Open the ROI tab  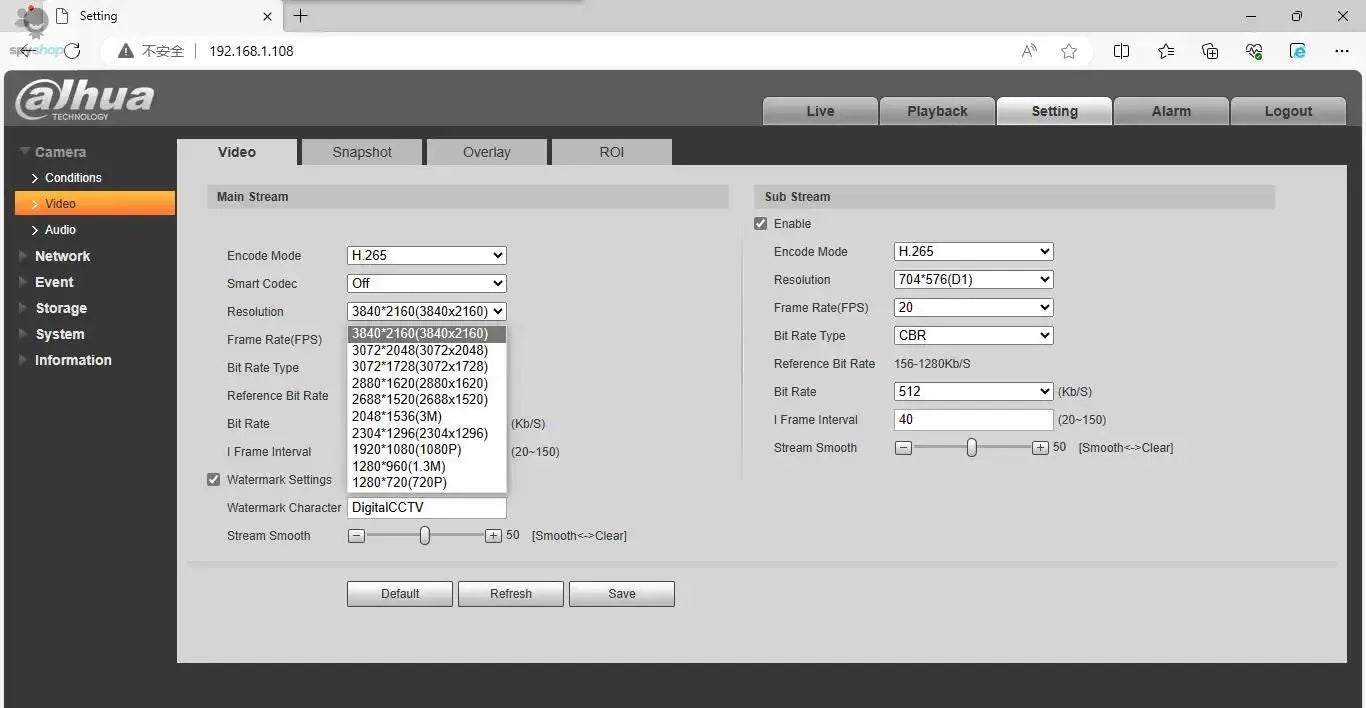(x=611, y=151)
